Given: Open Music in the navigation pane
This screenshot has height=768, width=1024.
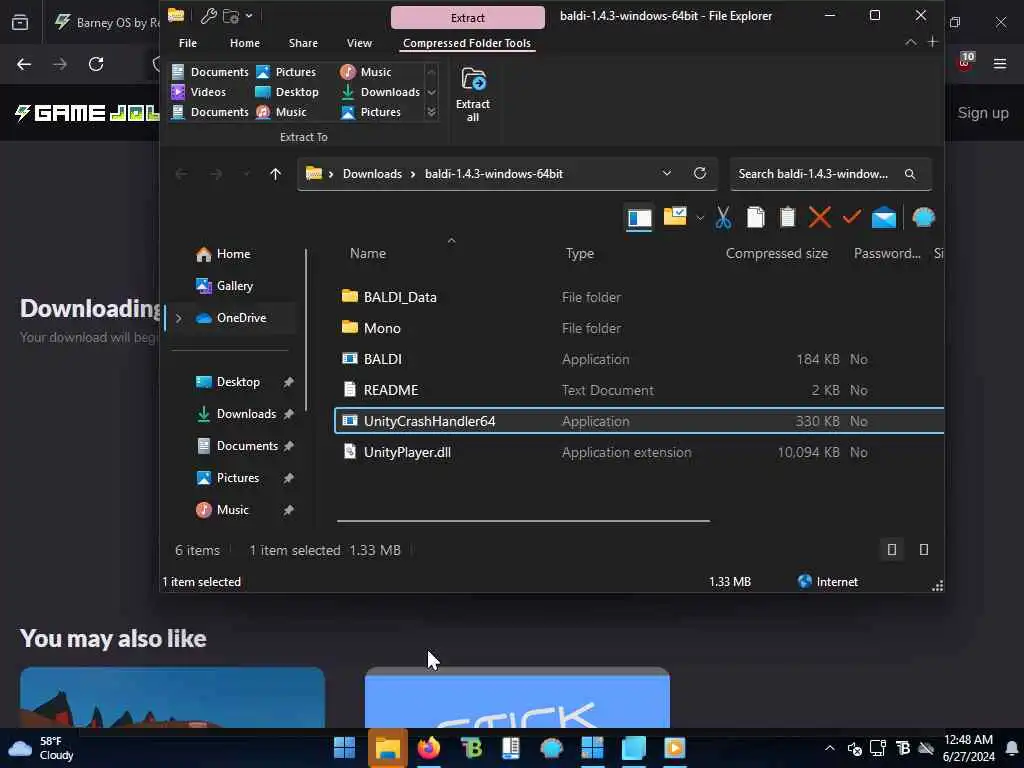Looking at the screenshot, I should click(222, 510).
